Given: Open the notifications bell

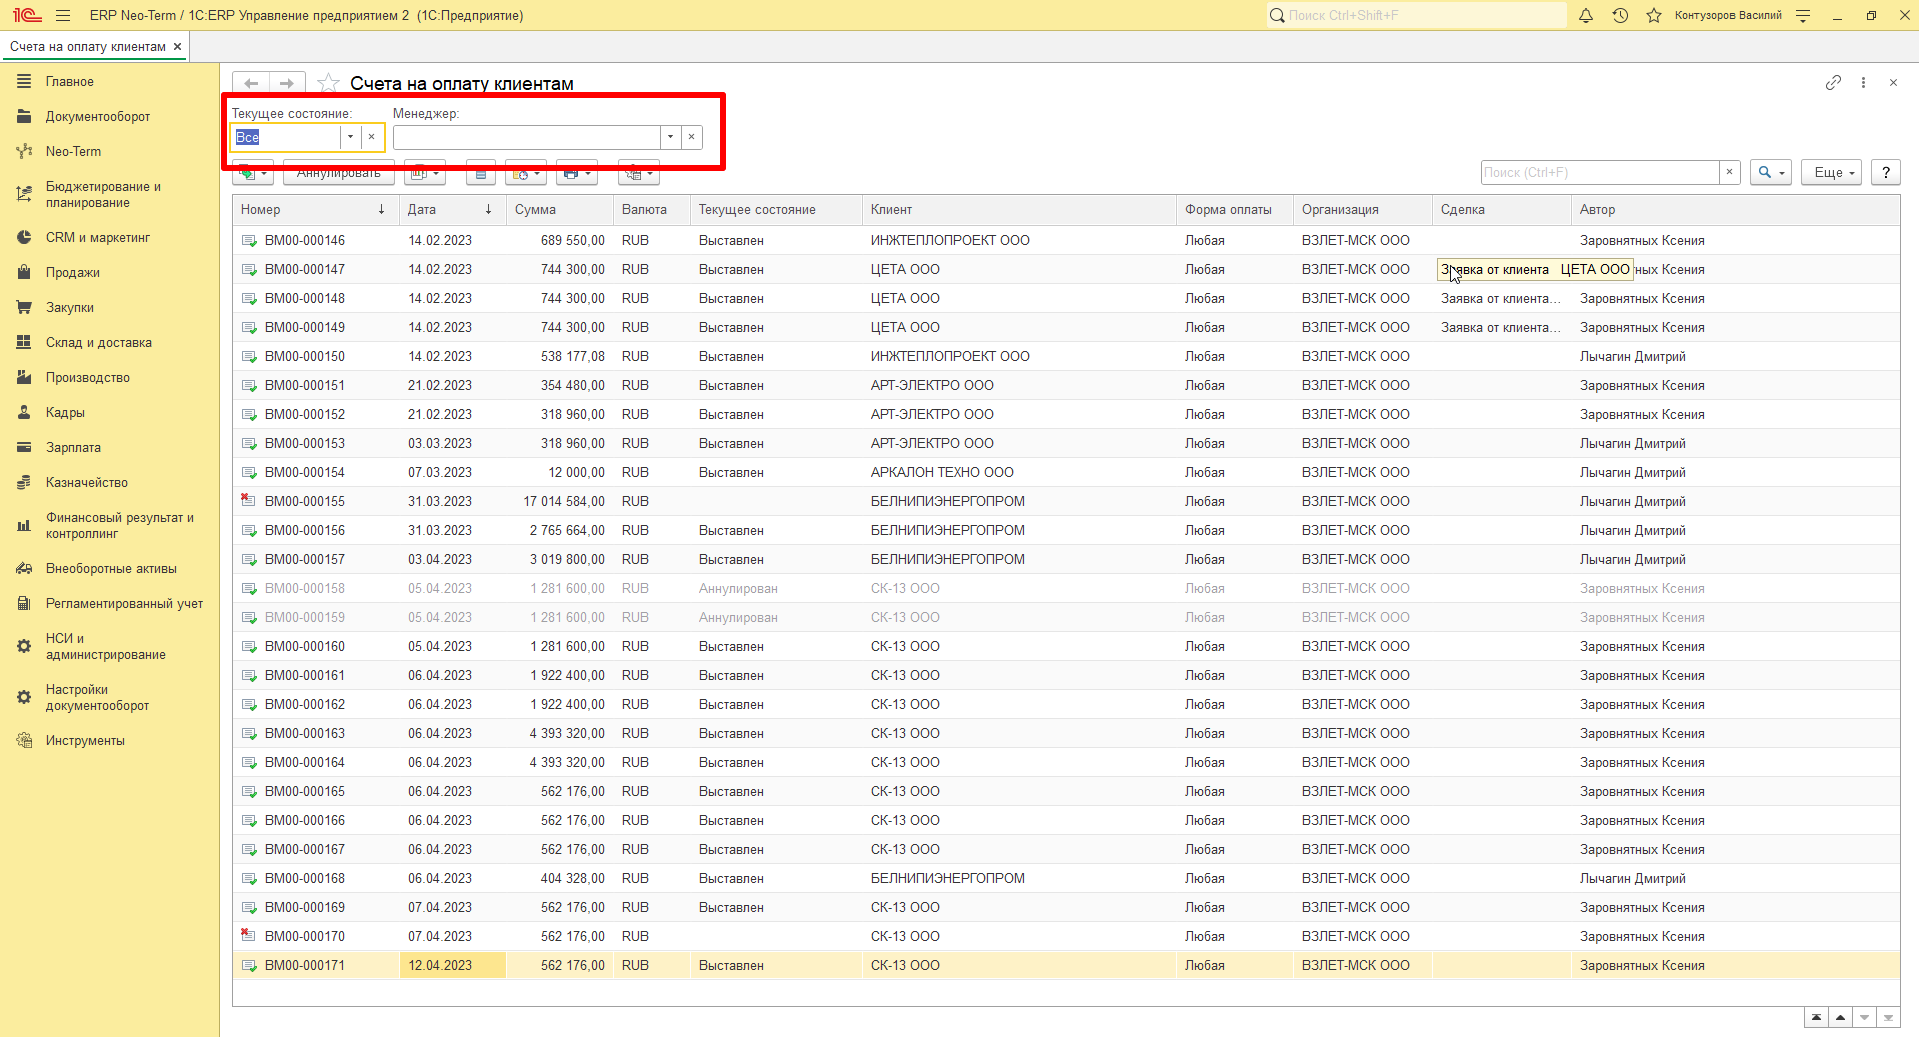Looking at the screenshot, I should click(1586, 15).
